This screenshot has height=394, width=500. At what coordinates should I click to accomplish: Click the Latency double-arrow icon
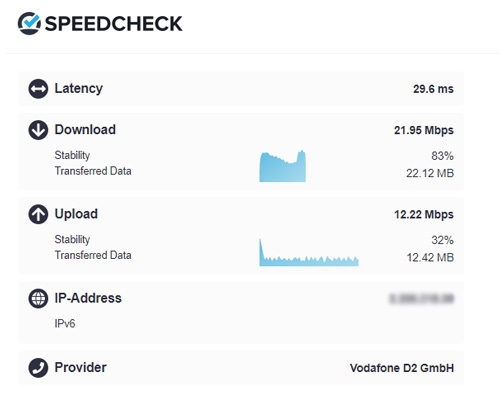pos(38,89)
